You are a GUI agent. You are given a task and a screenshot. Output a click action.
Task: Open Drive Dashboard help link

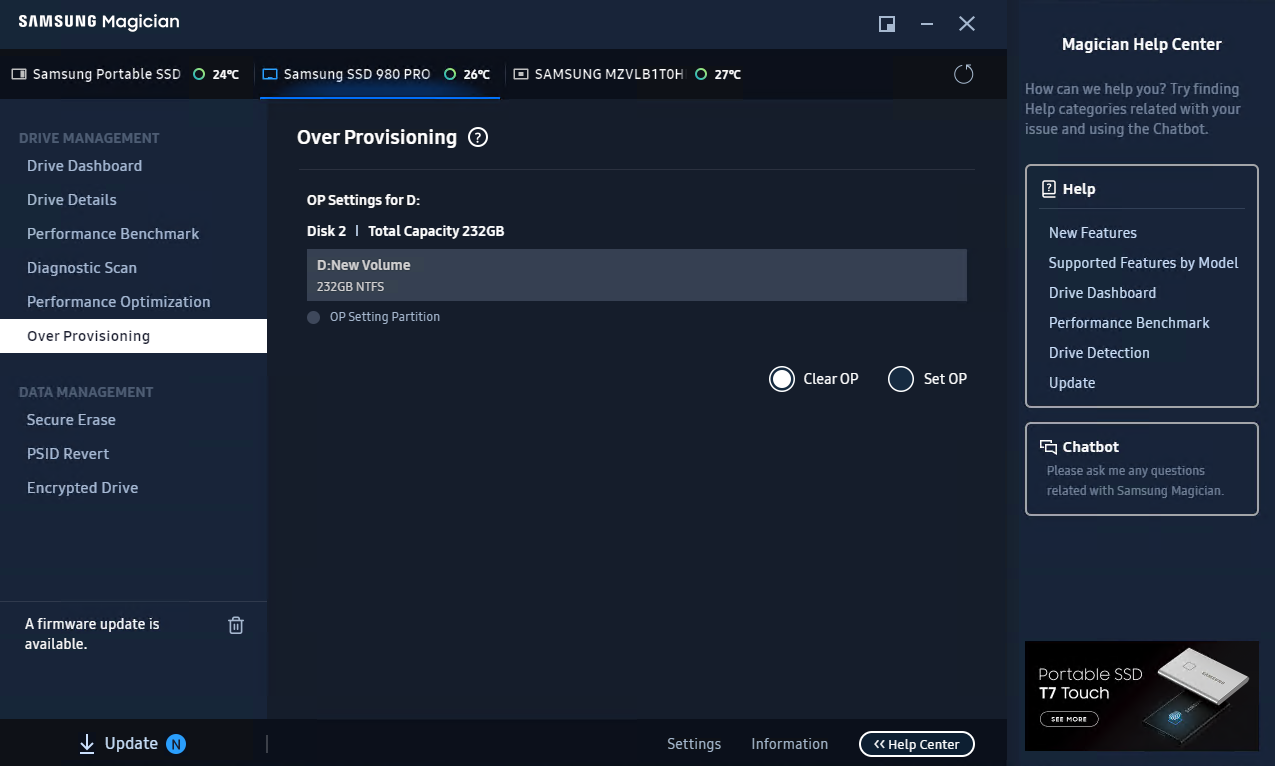coord(1102,293)
